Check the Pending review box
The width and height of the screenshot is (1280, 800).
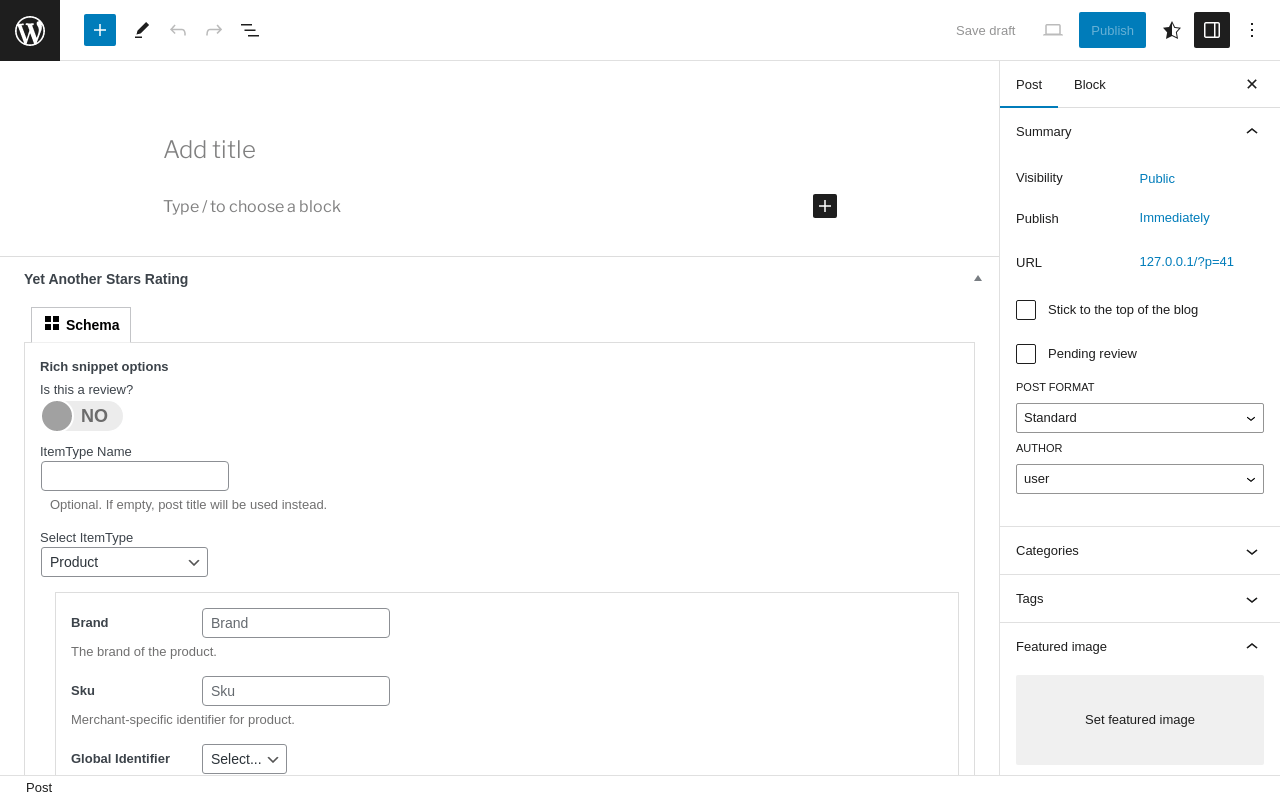[x=1026, y=354]
